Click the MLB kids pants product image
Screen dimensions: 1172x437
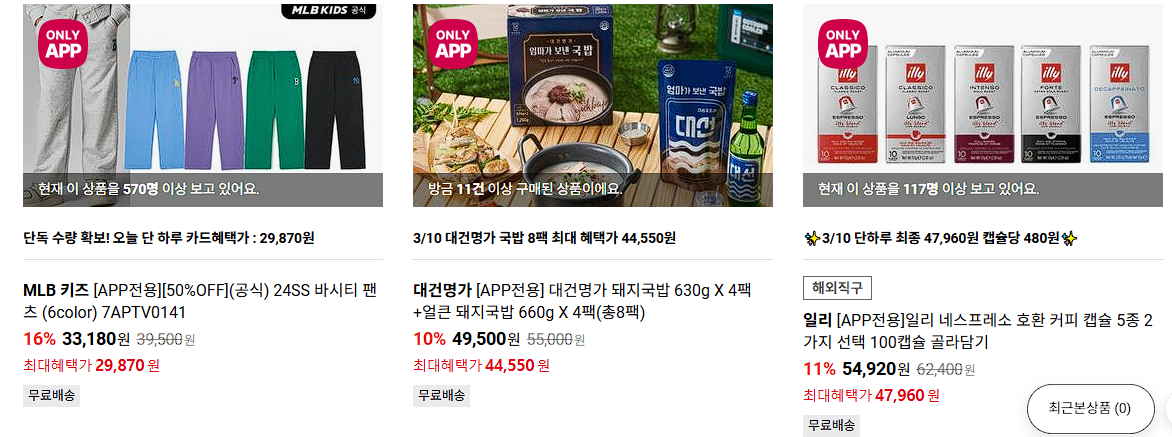tap(203, 105)
